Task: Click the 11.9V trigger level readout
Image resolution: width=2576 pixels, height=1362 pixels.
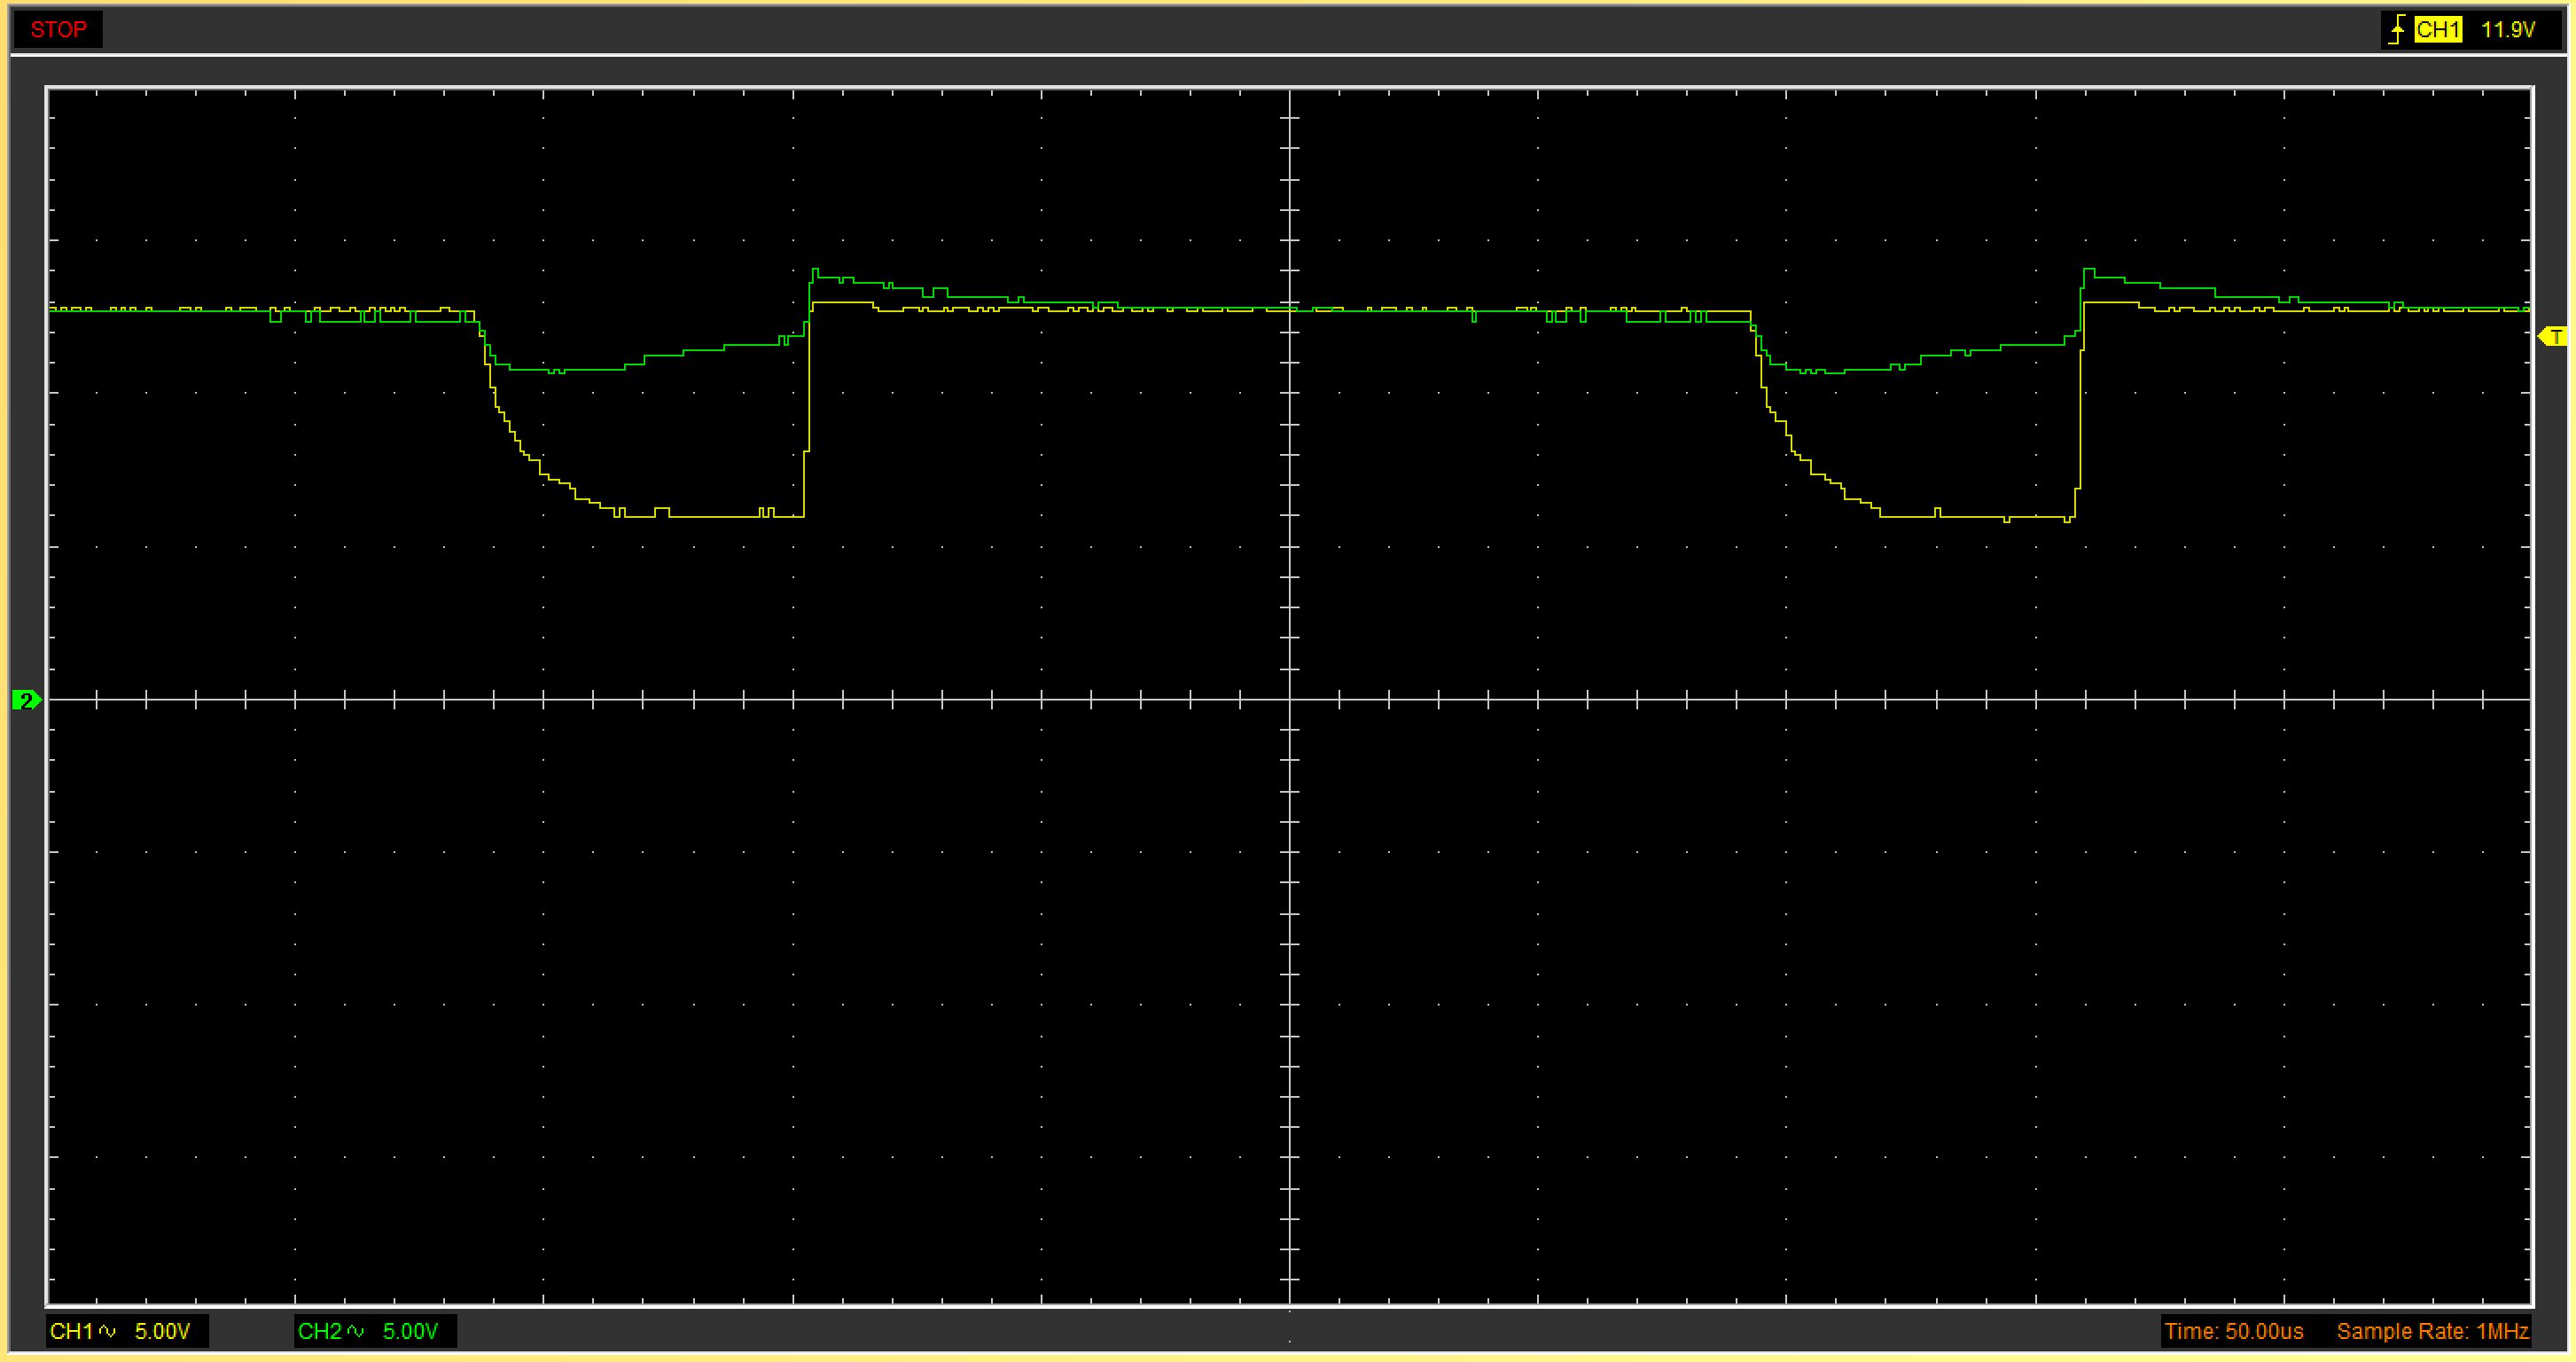Action: click(2507, 30)
